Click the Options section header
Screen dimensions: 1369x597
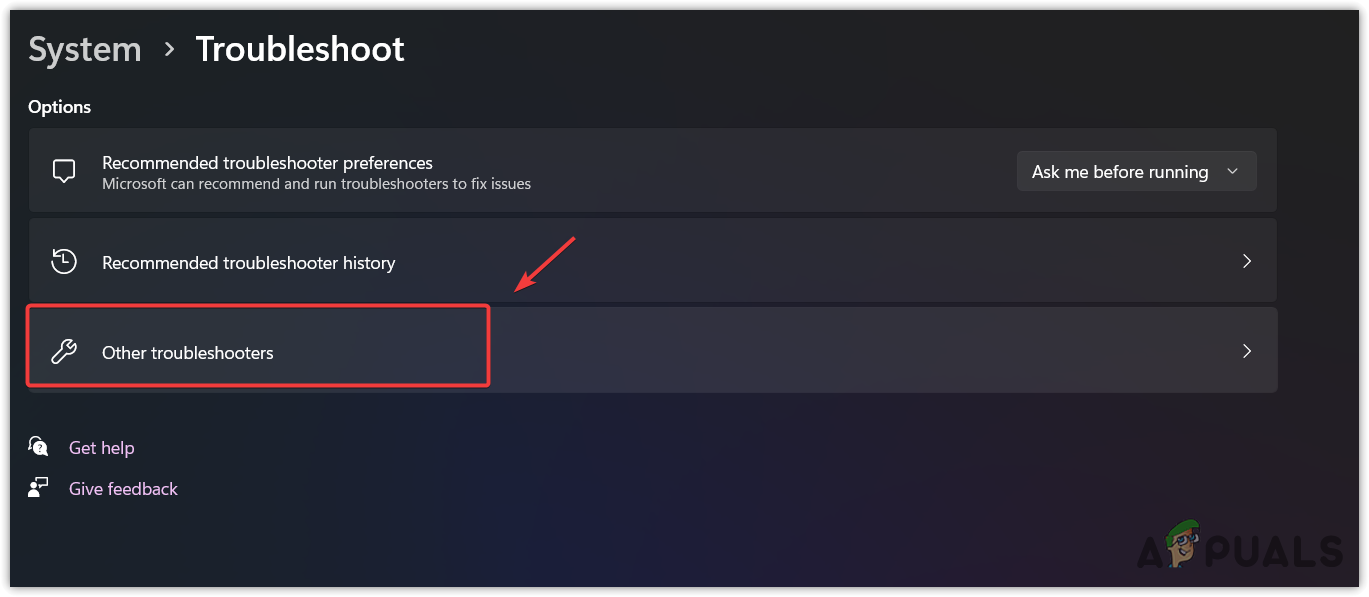click(x=59, y=106)
